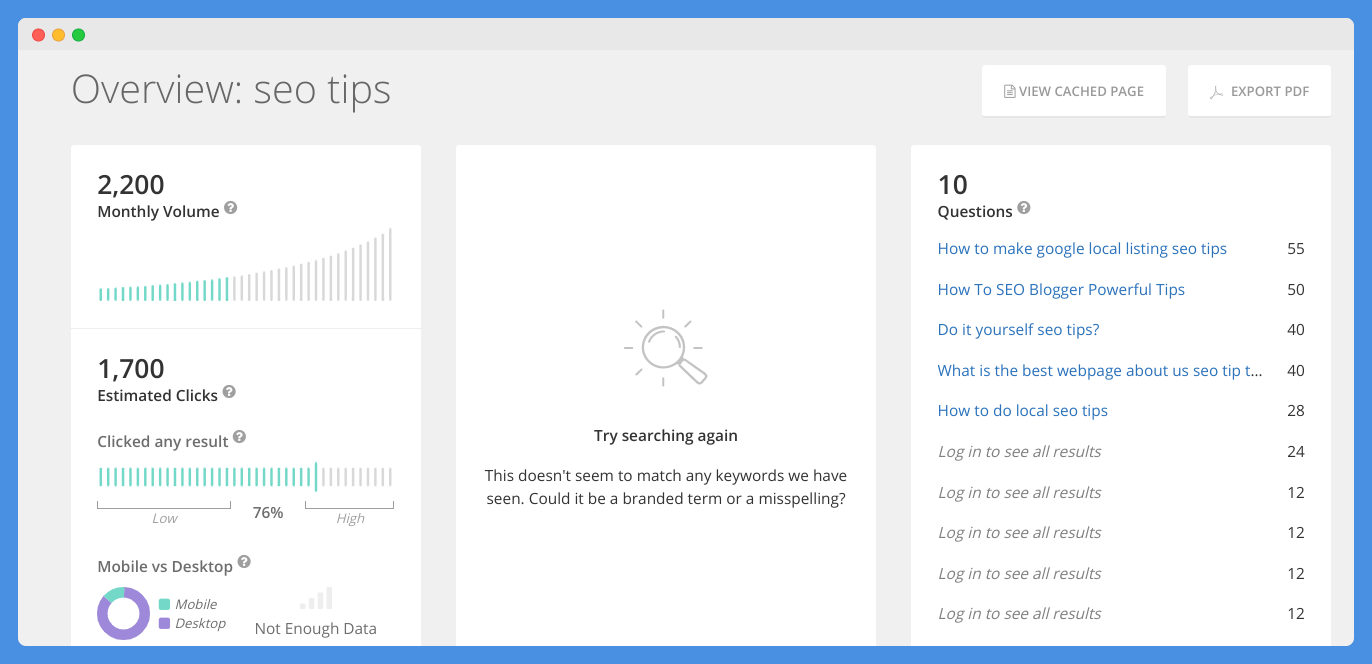Click the Mobile vs Desktop help icon
Screen dimensions: 1372x664
pos(244,563)
